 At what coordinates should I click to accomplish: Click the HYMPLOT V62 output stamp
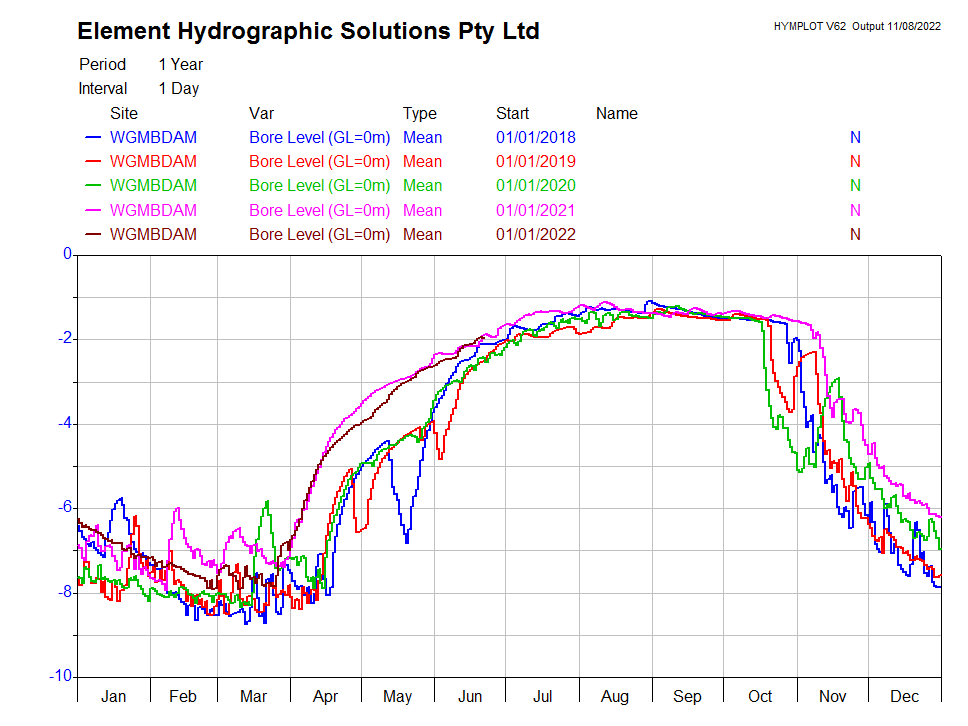click(857, 26)
